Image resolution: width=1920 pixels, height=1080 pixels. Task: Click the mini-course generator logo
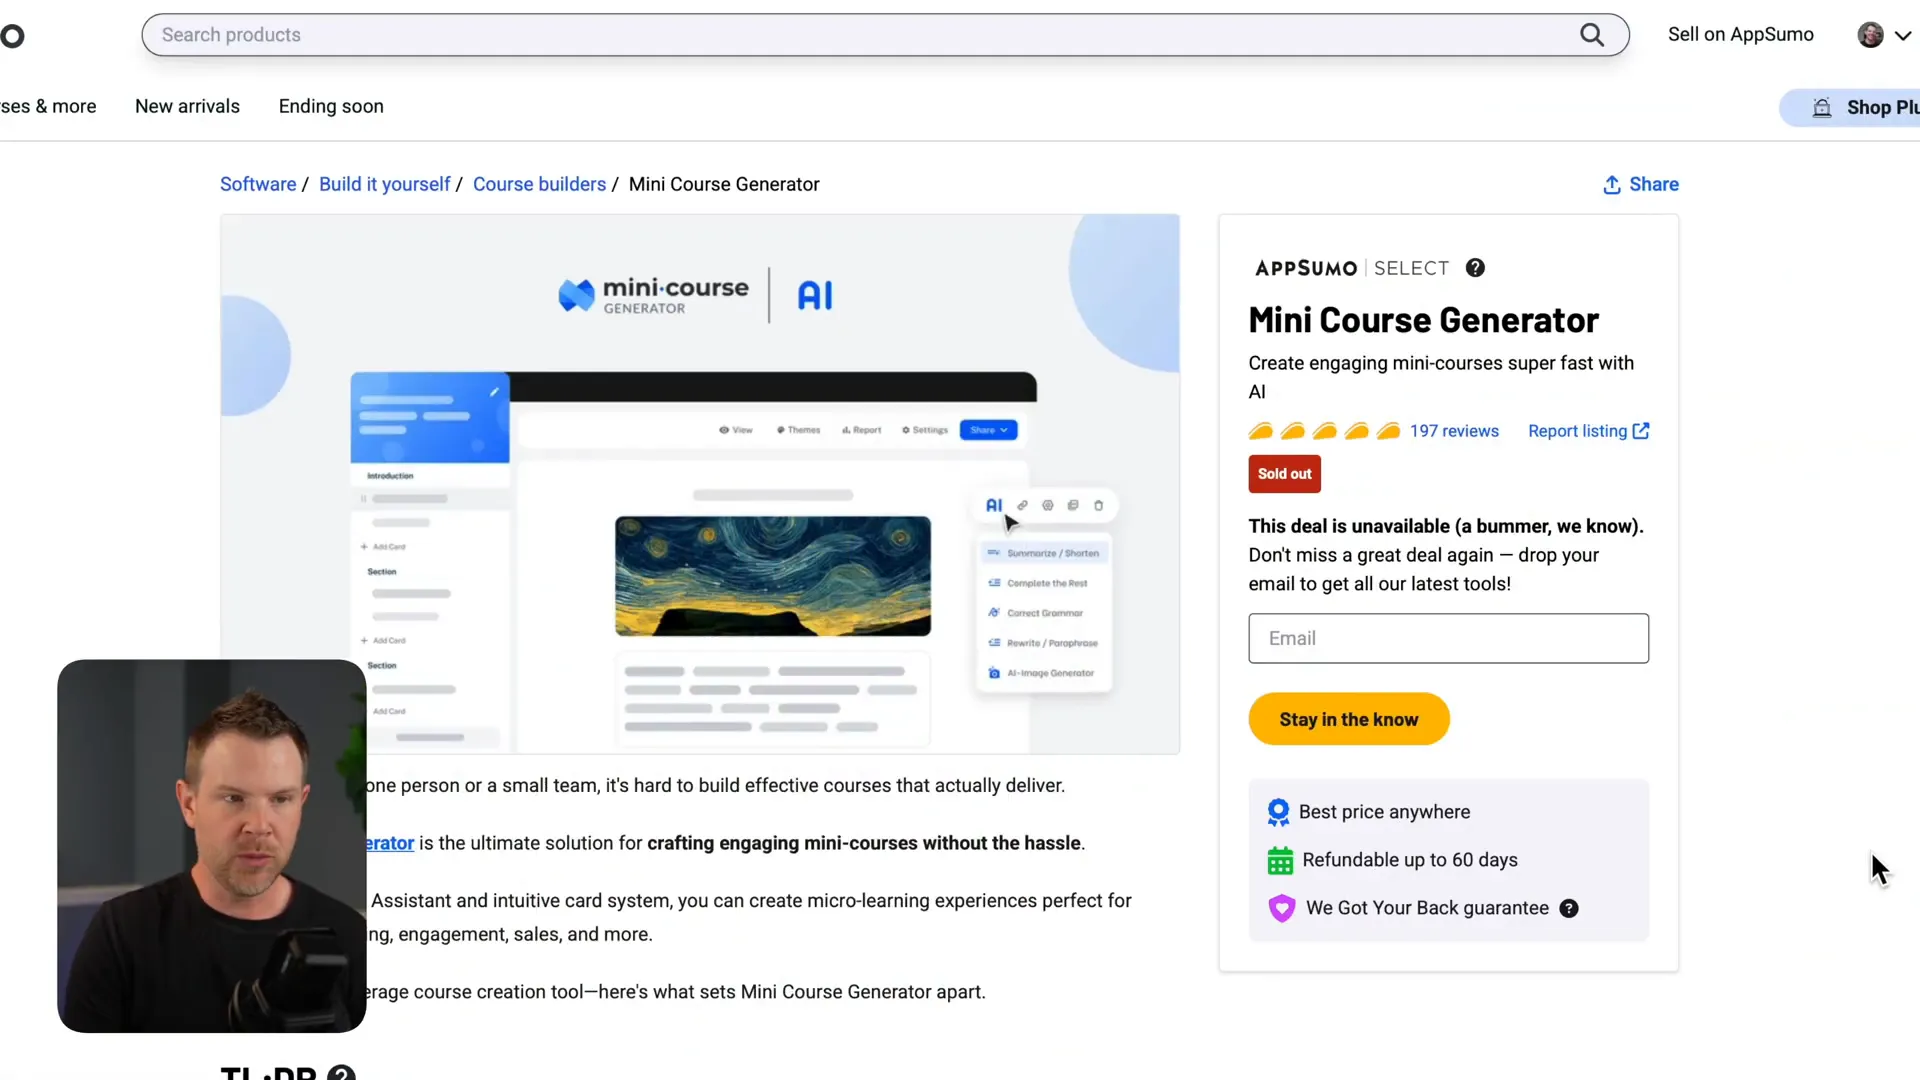(653, 295)
